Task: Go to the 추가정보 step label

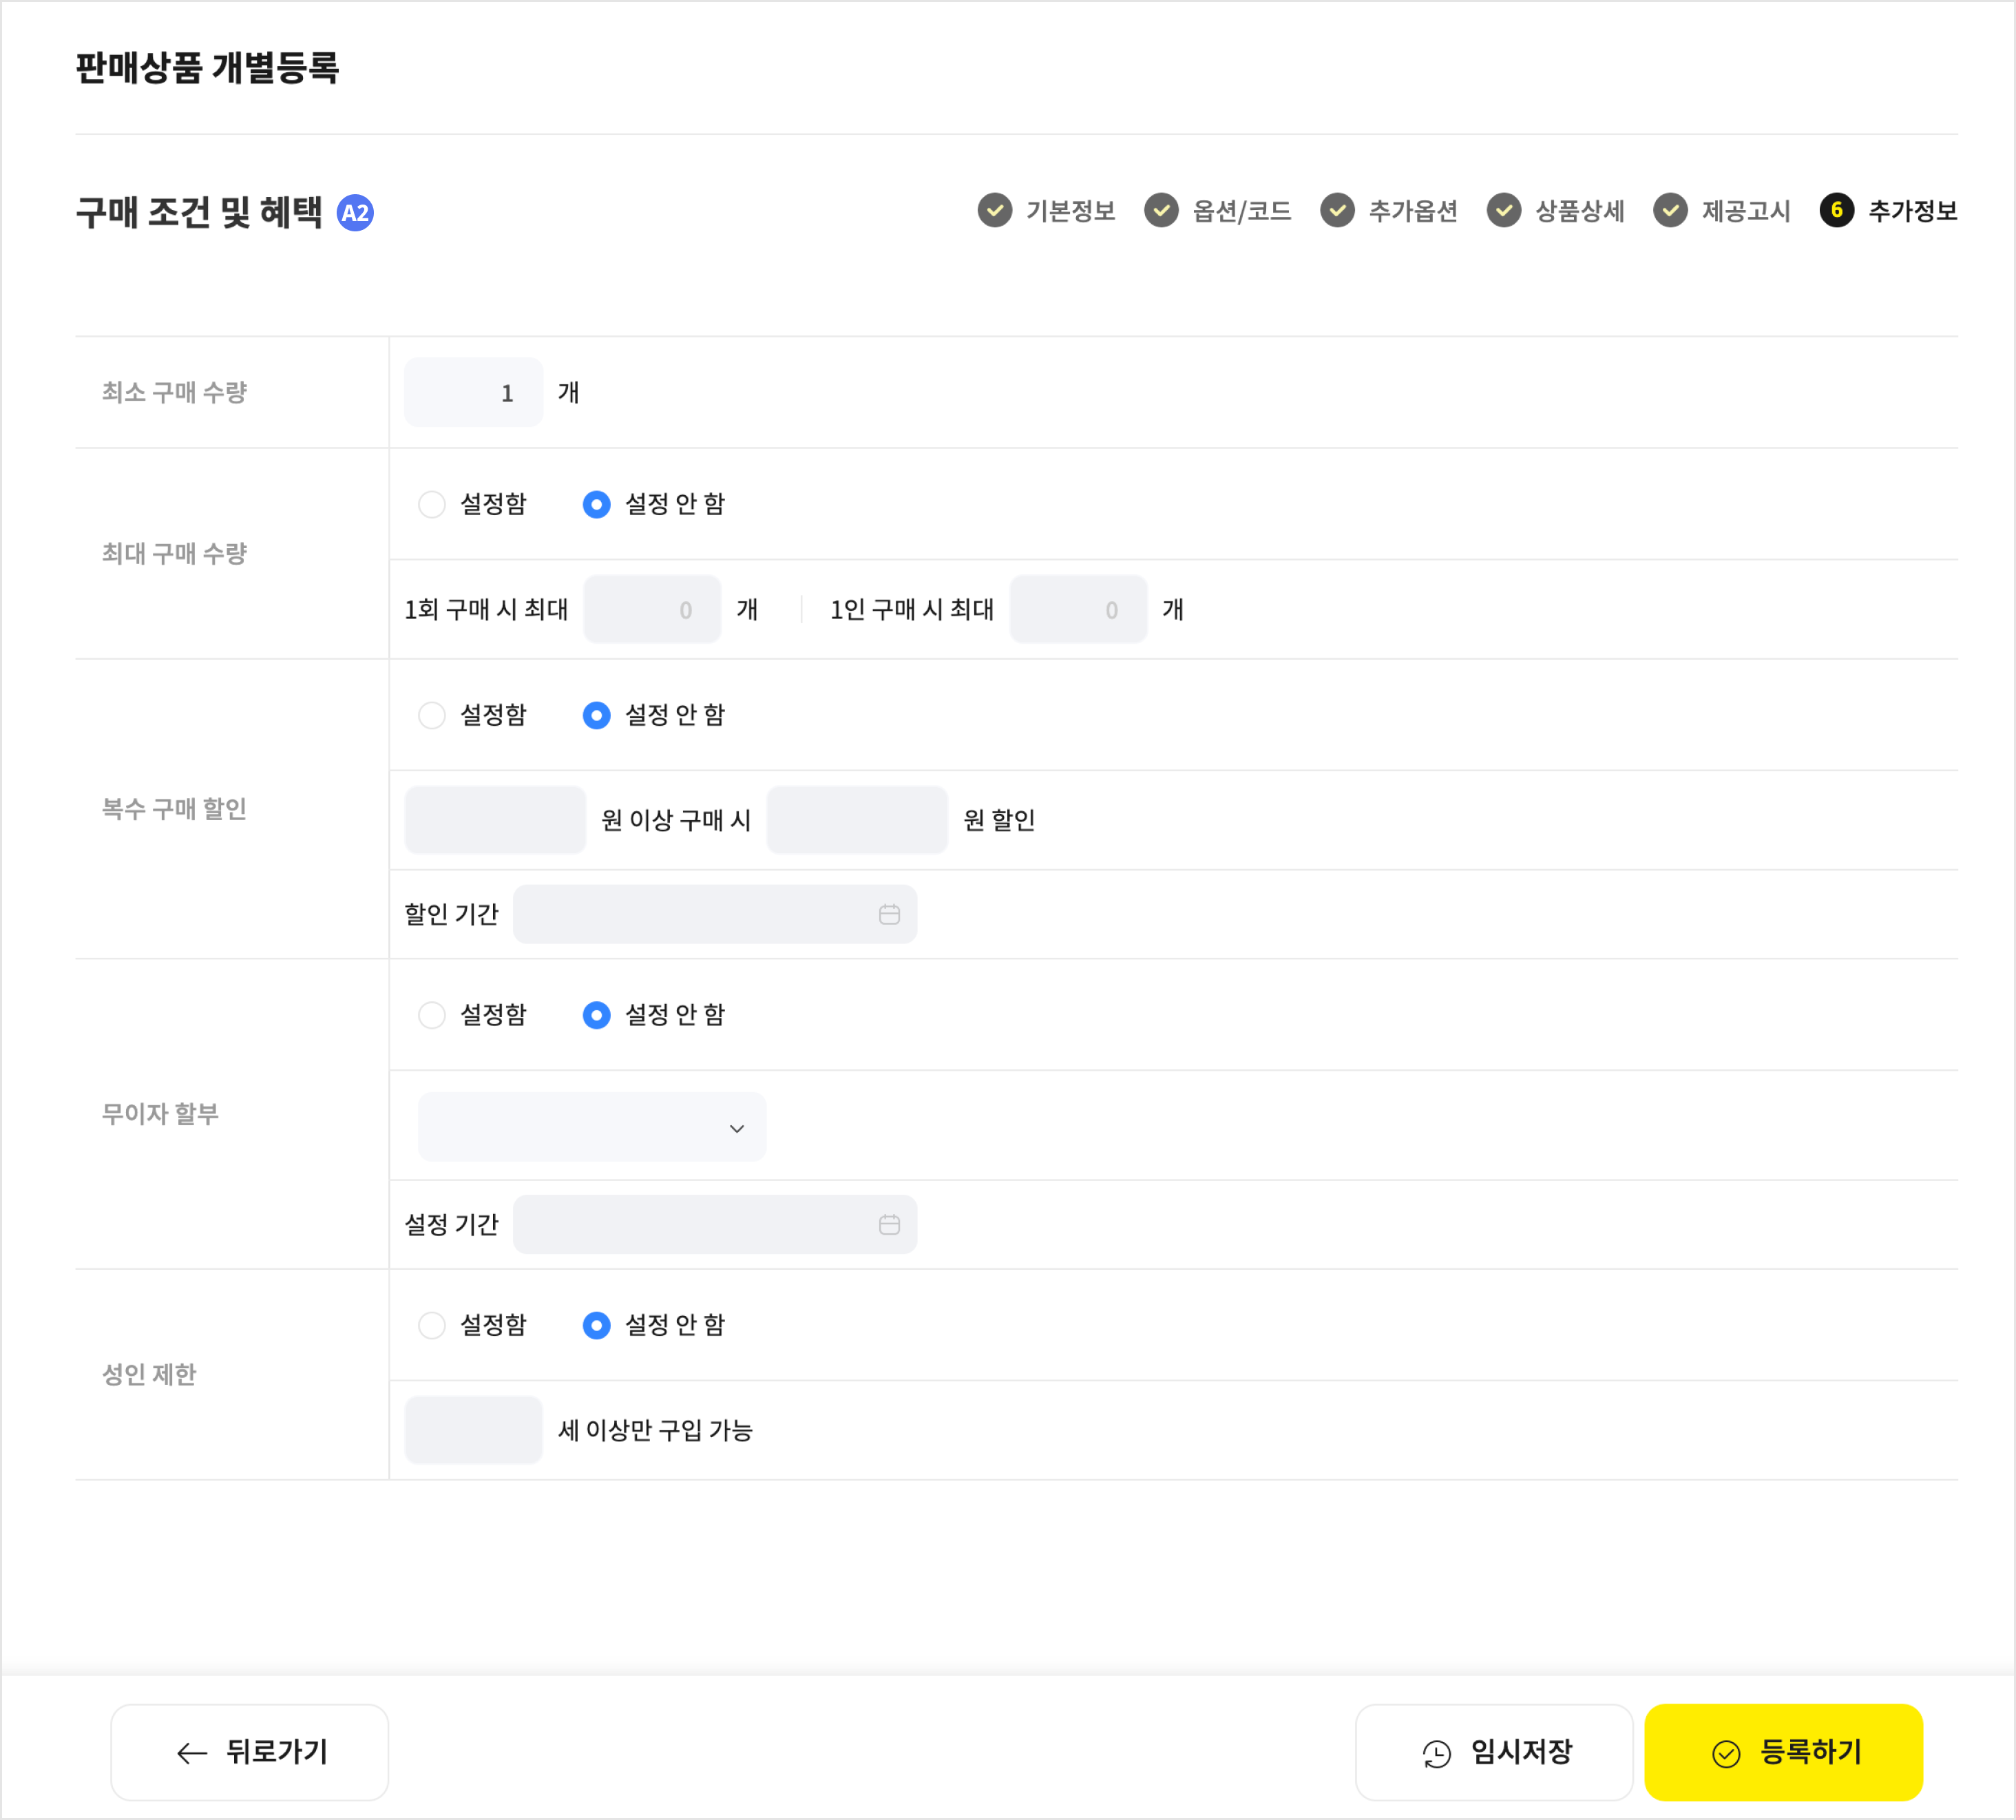Action: (1911, 211)
